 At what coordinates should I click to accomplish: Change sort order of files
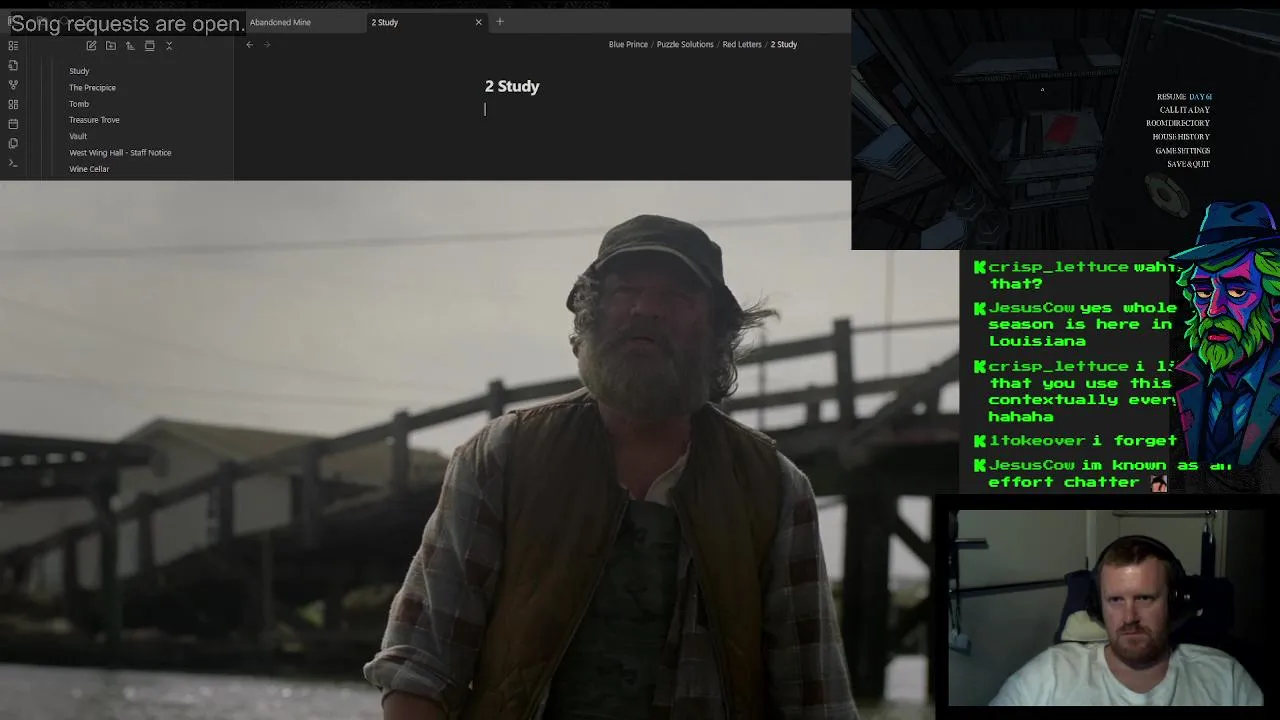click(x=130, y=45)
